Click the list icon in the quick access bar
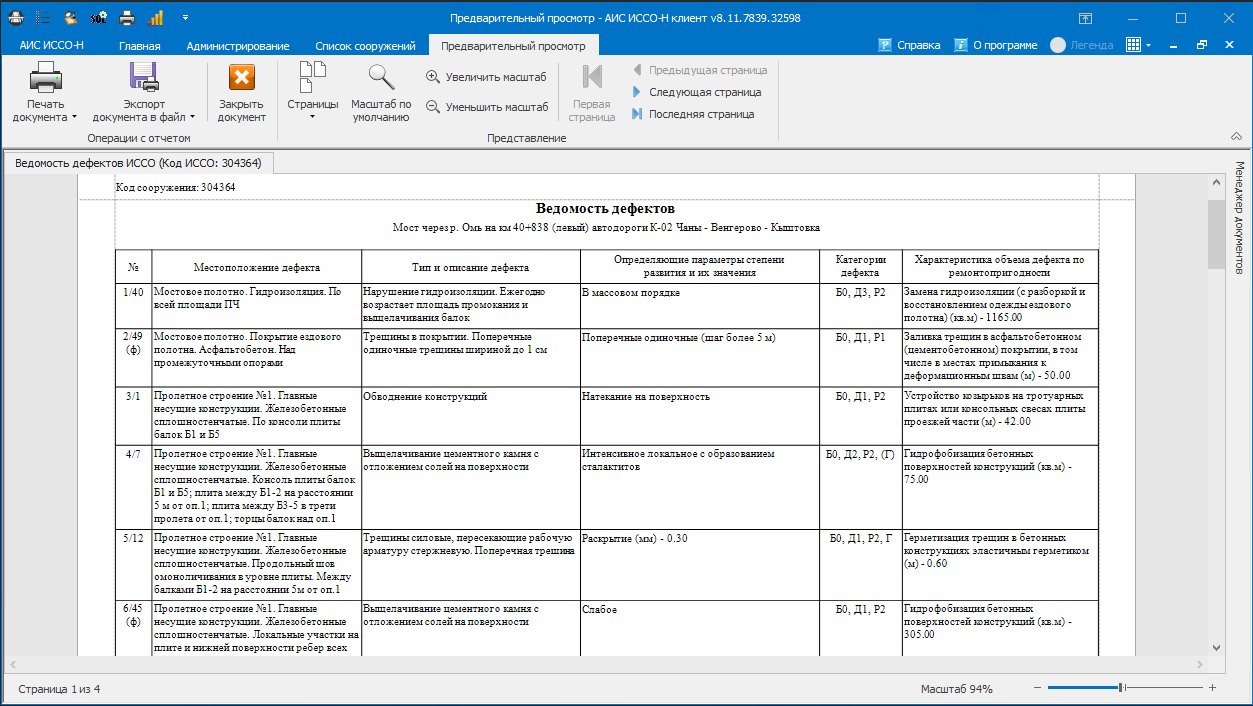This screenshot has height=706, width=1253. 43,18
